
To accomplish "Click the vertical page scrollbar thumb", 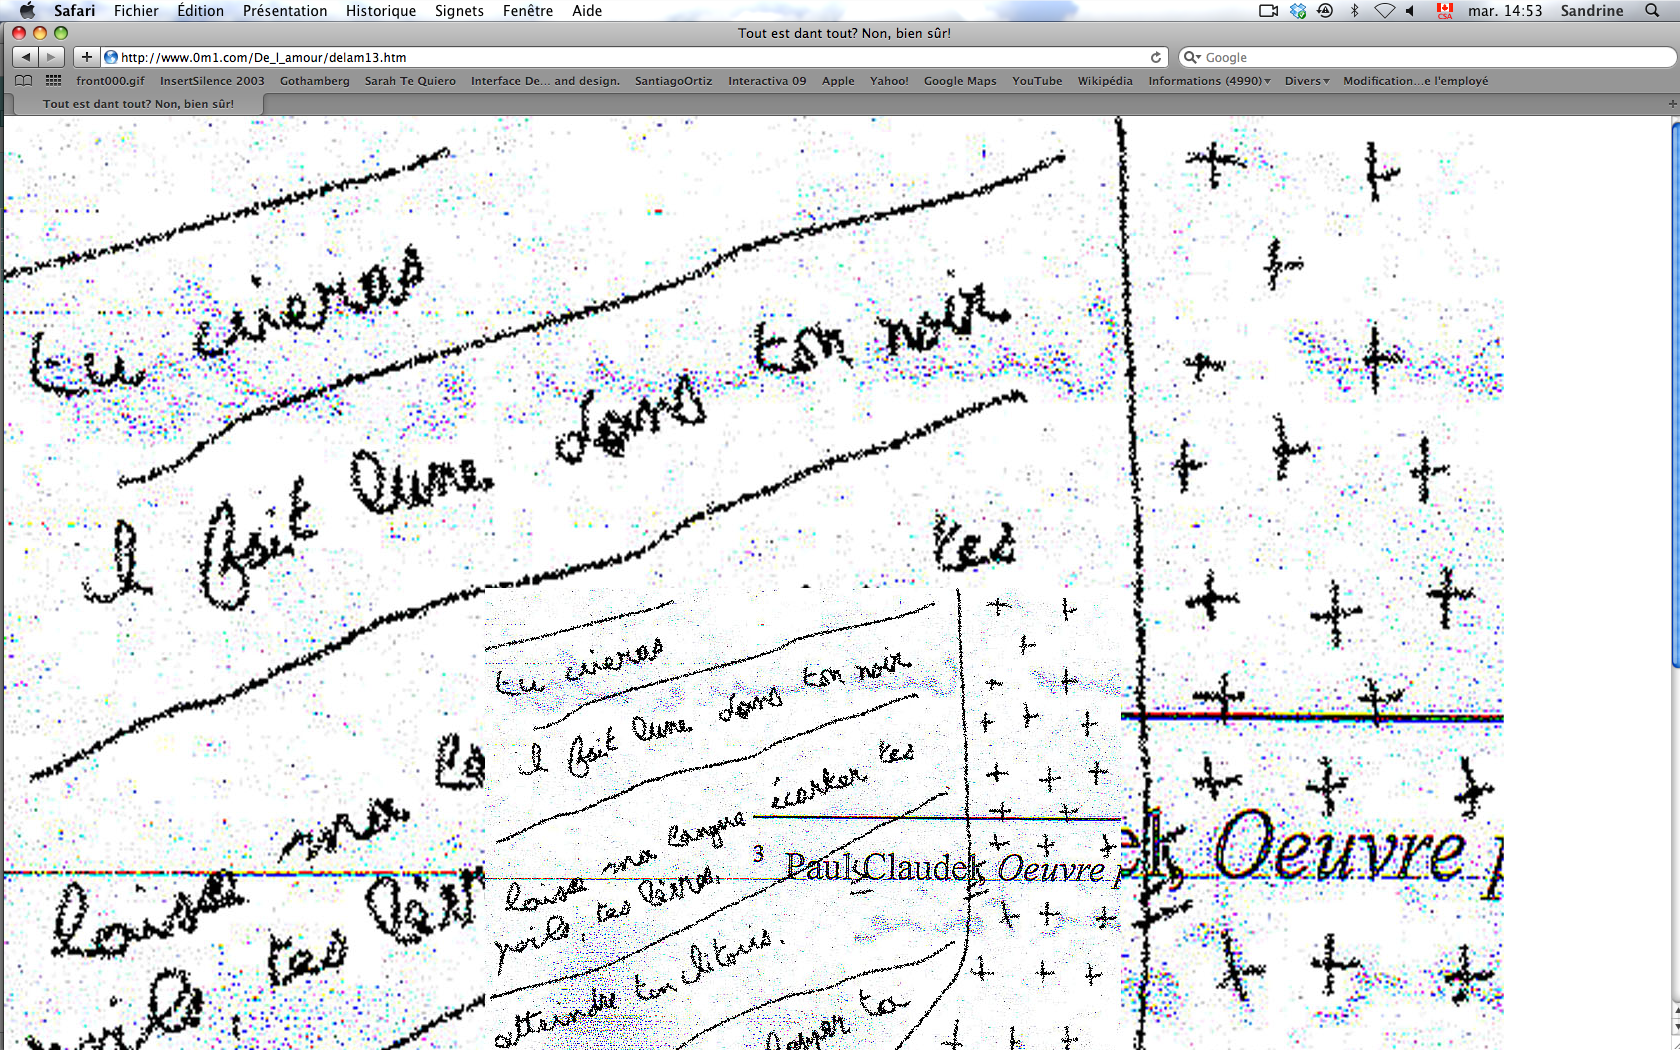I will (x=1675, y=395).
